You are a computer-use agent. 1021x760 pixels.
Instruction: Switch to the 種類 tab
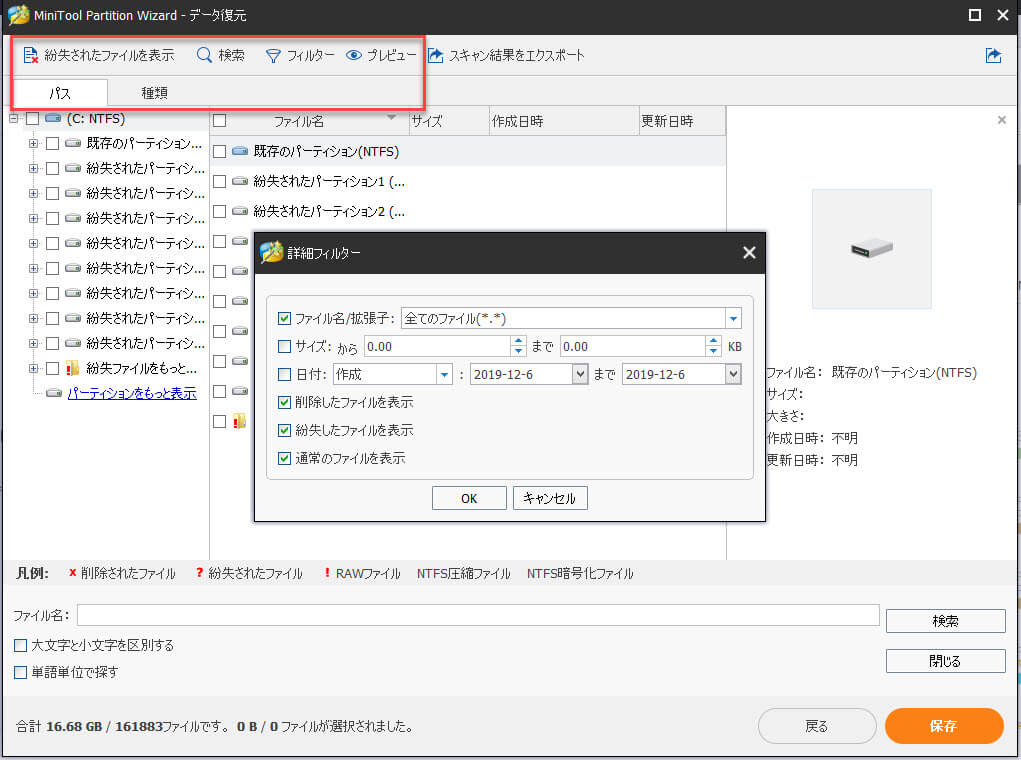point(155,93)
